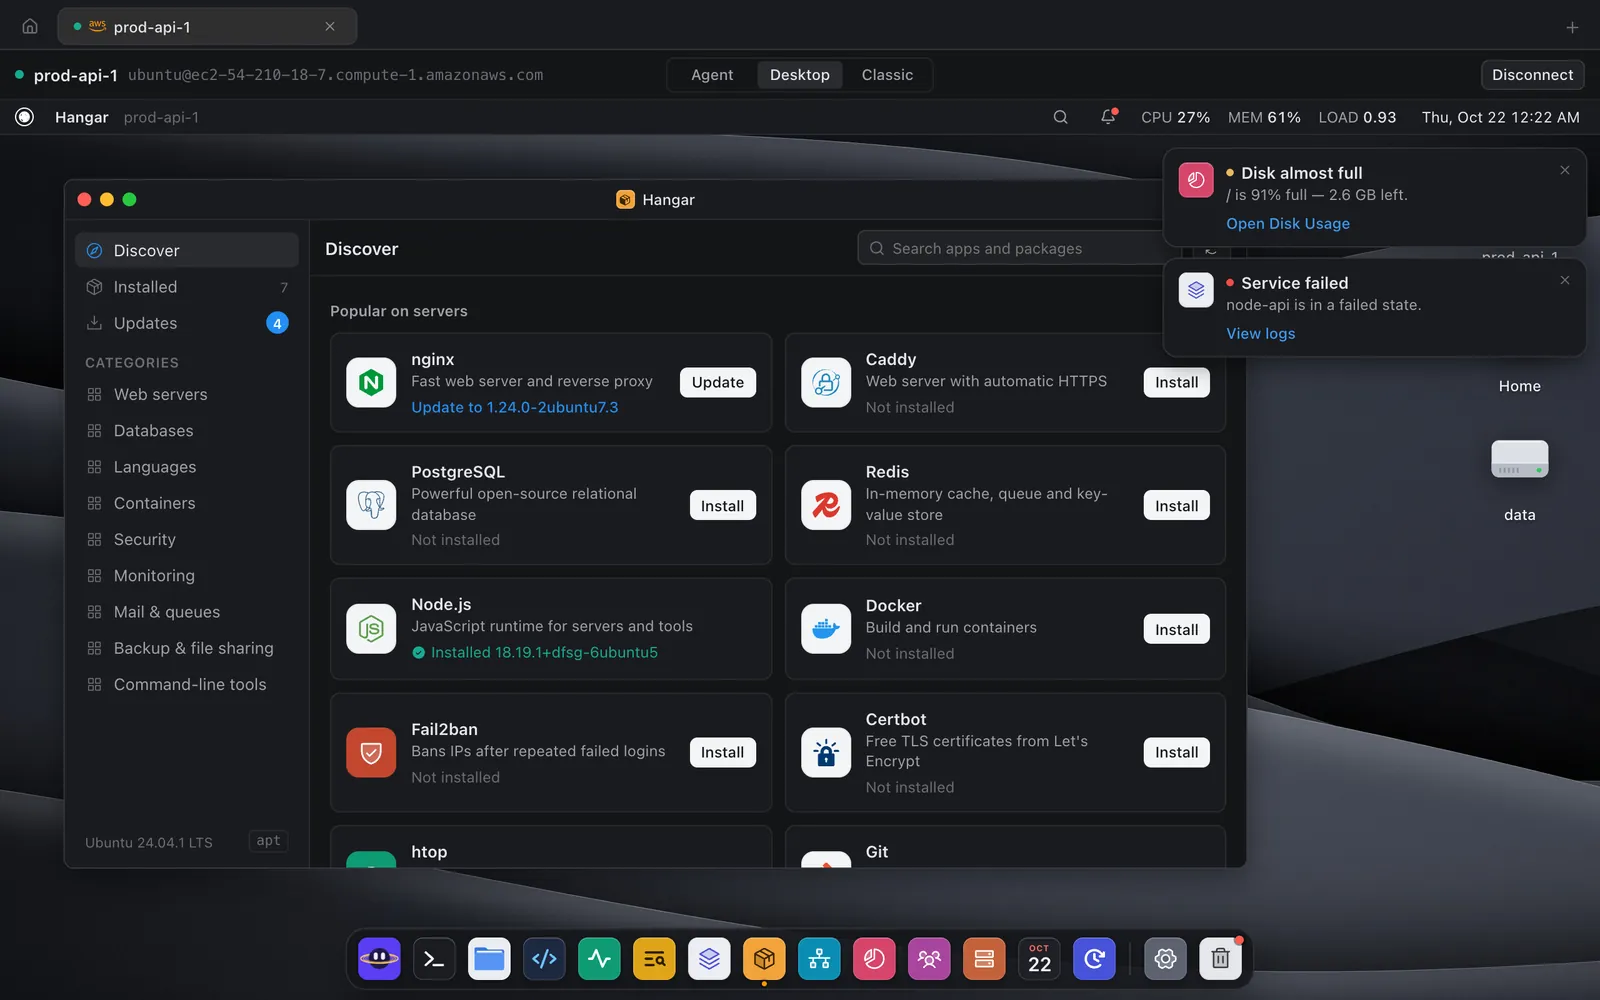This screenshot has width=1600, height=1000.
Task: Switch to Agent mode
Action: pyautogui.click(x=712, y=75)
